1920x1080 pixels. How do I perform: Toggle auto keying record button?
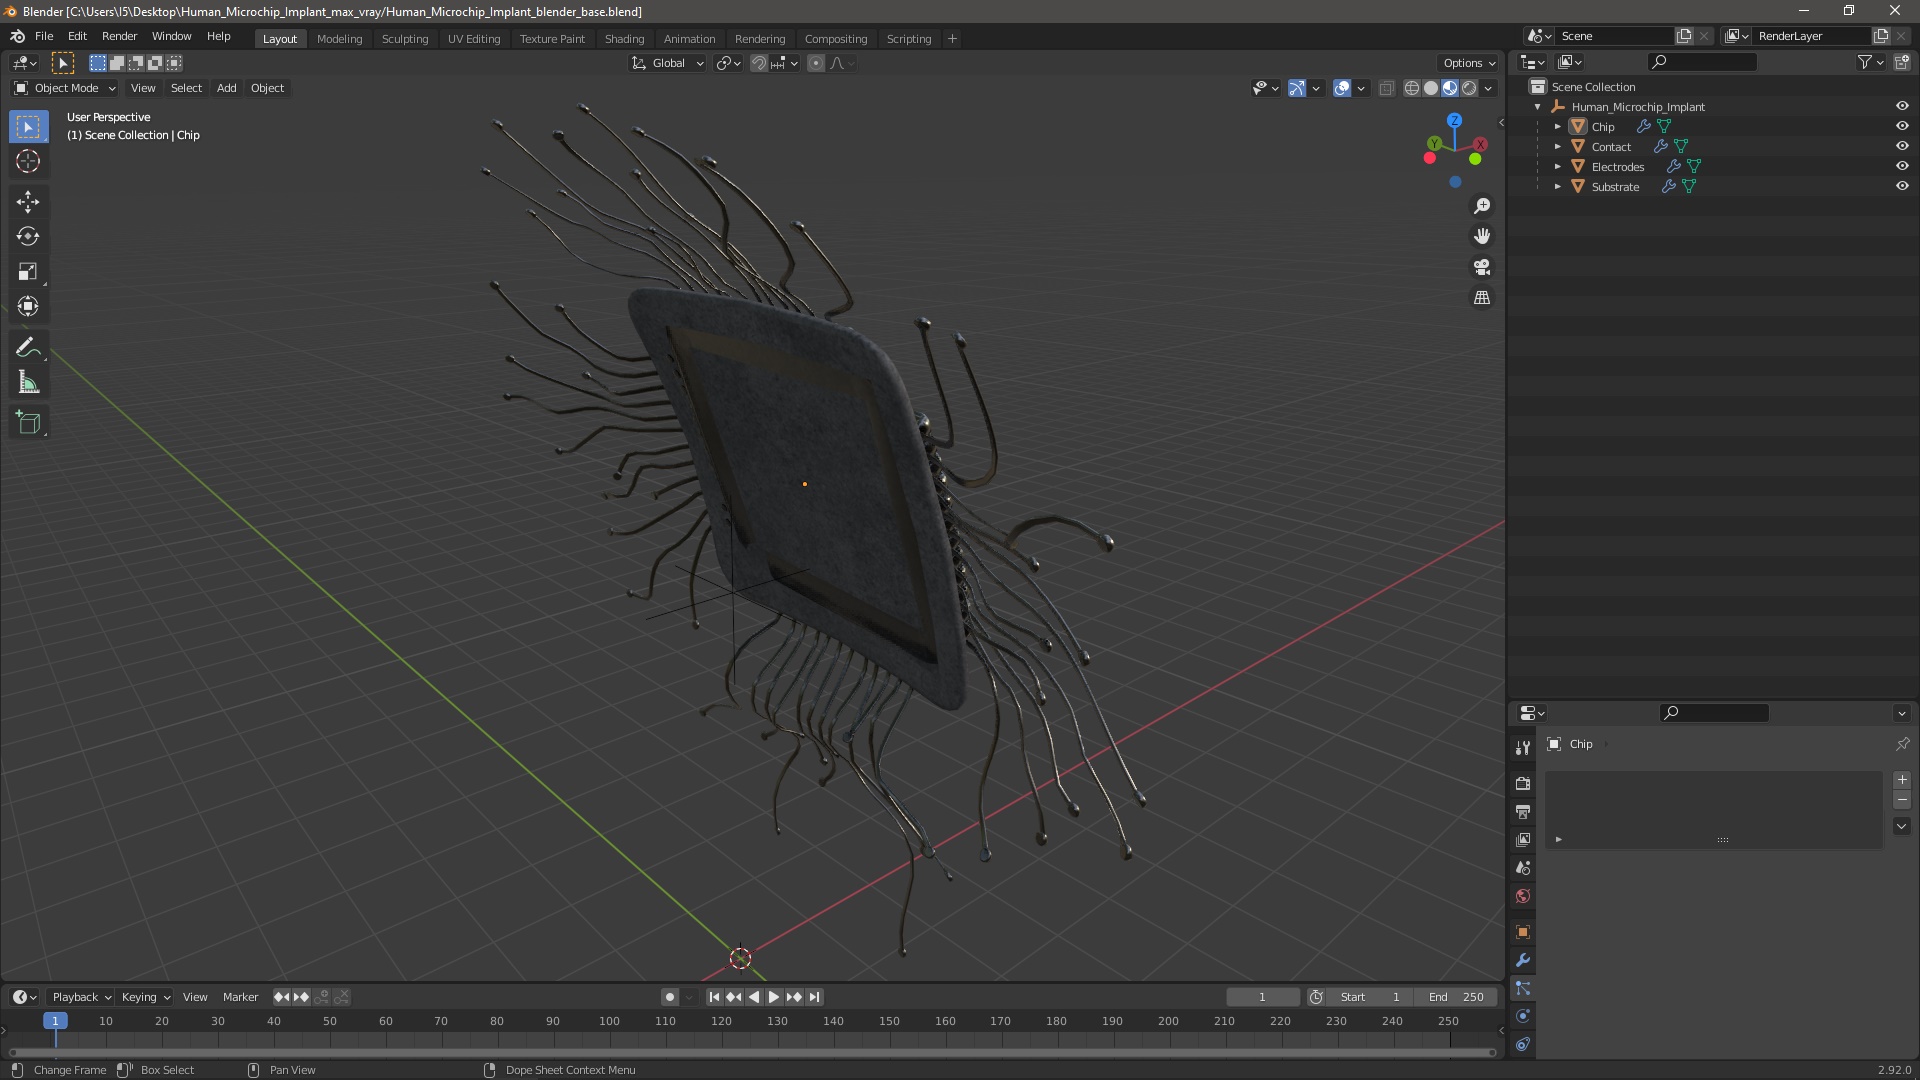(x=670, y=997)
